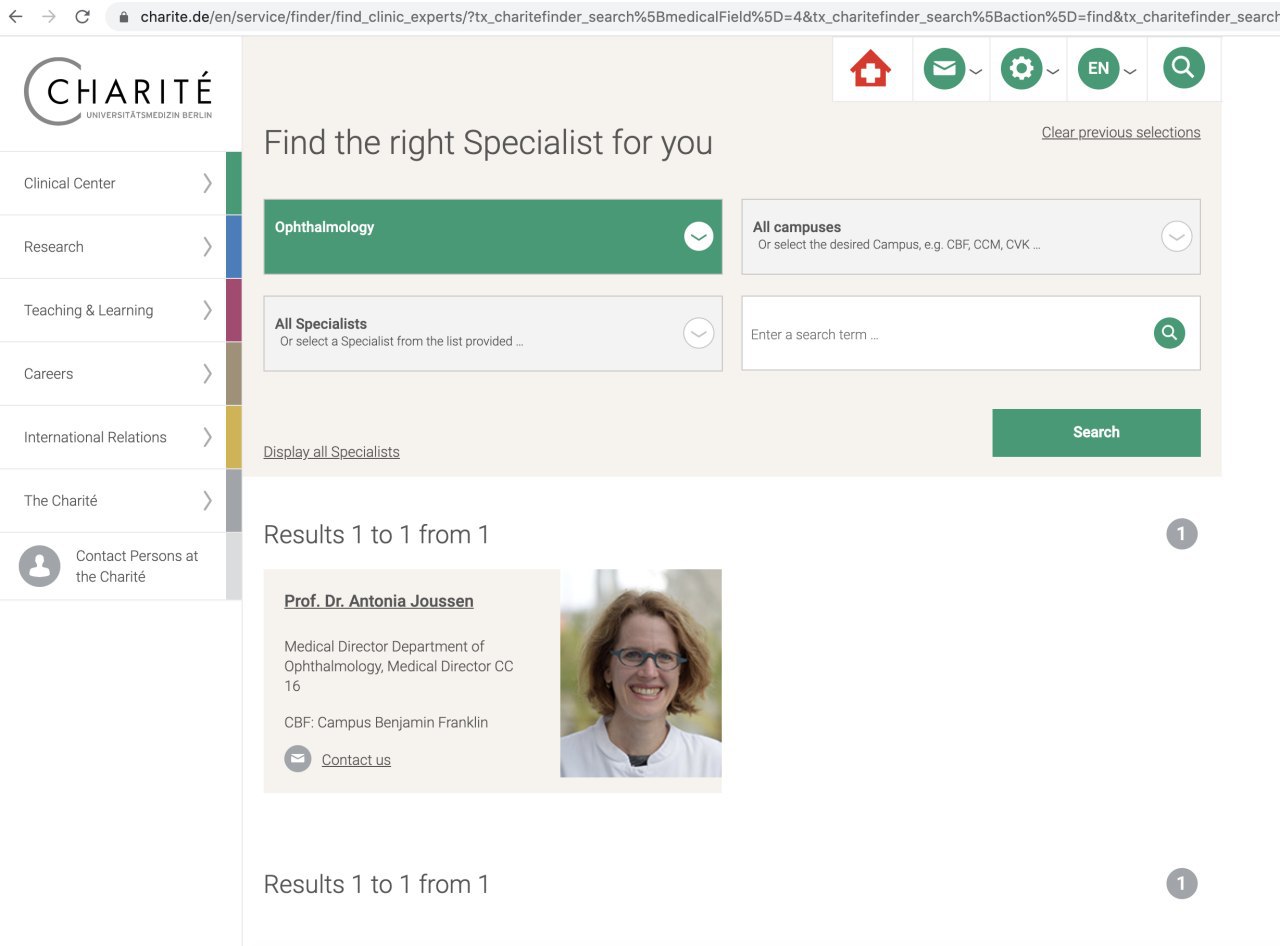Screen dimensions: 1280x946
Task: Click the specialist portrait photo
Action: click(x=641, y=673)
